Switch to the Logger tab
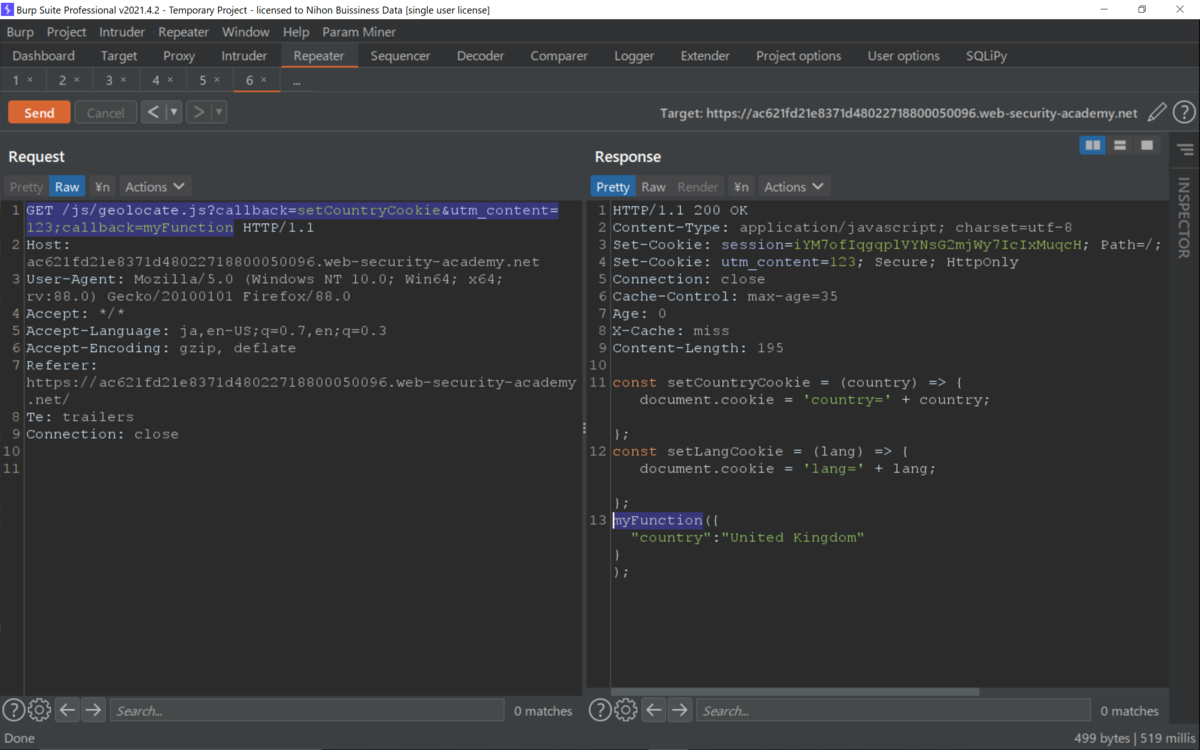Viewport: 1200px width, 750px height. click(x=634, y=56)
